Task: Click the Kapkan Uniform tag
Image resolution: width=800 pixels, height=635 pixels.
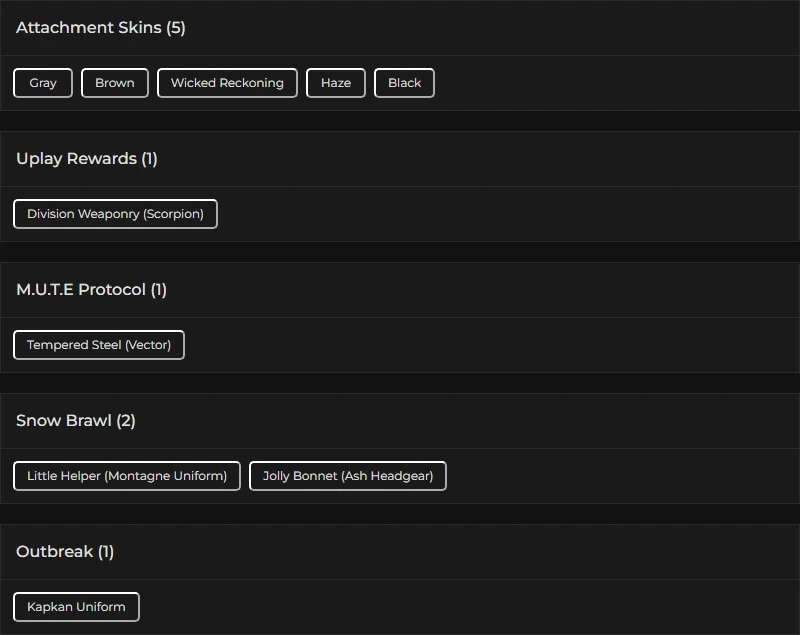Action: tap(76, 607)
